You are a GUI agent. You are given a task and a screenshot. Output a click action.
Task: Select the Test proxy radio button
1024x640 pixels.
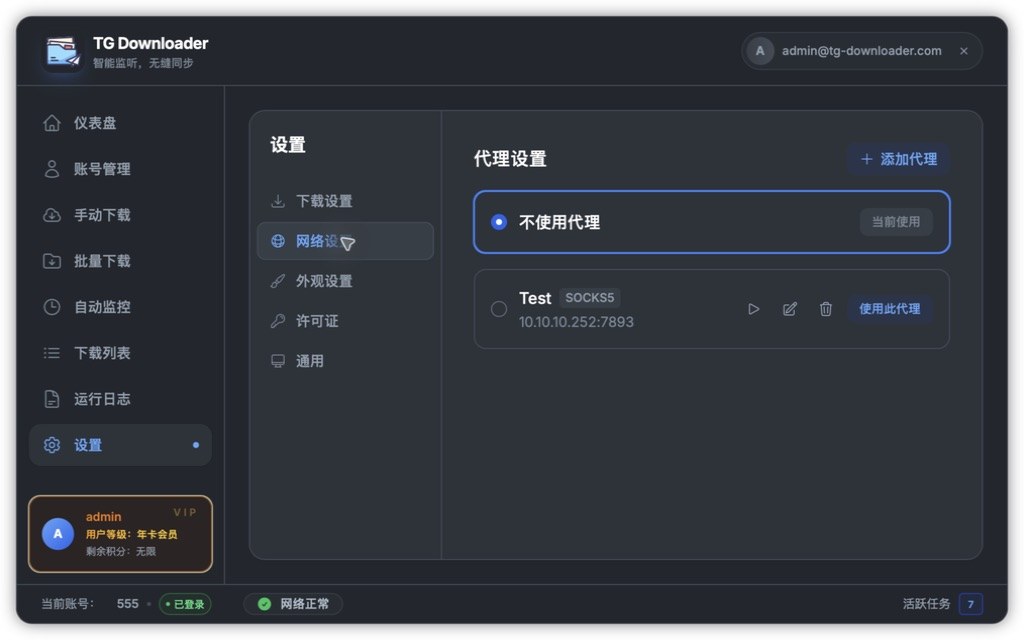click(x=499, y=309)
